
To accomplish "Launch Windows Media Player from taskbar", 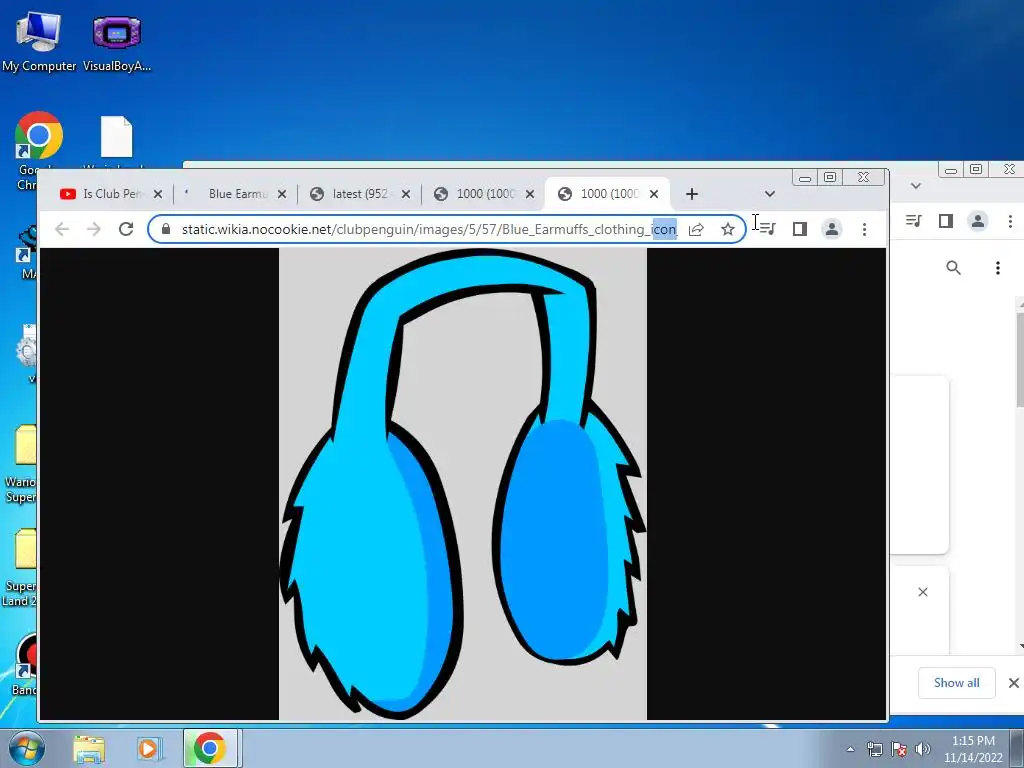I will click(x=148, y=749).
